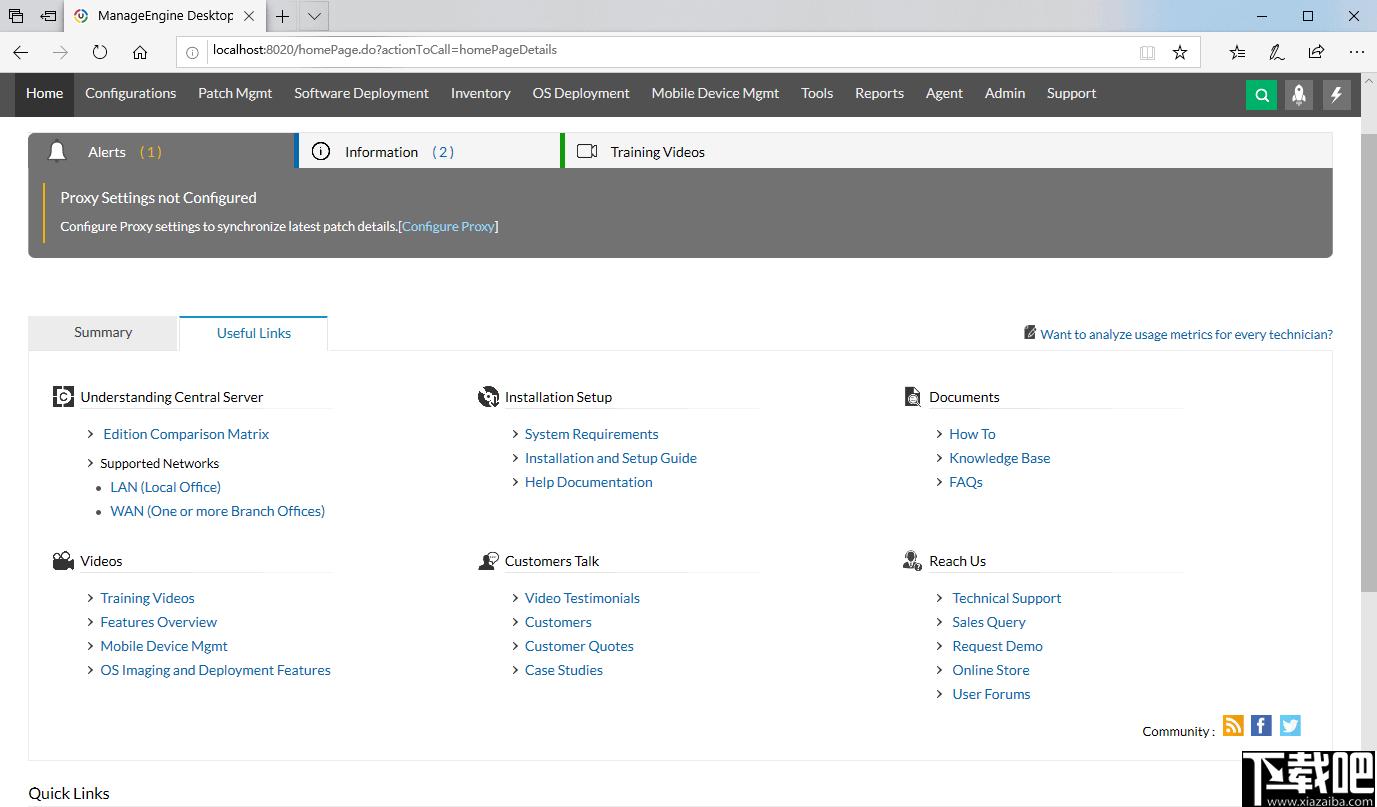Go back in browser history
Screen dimensions: 1377x807
pos(20,52)
